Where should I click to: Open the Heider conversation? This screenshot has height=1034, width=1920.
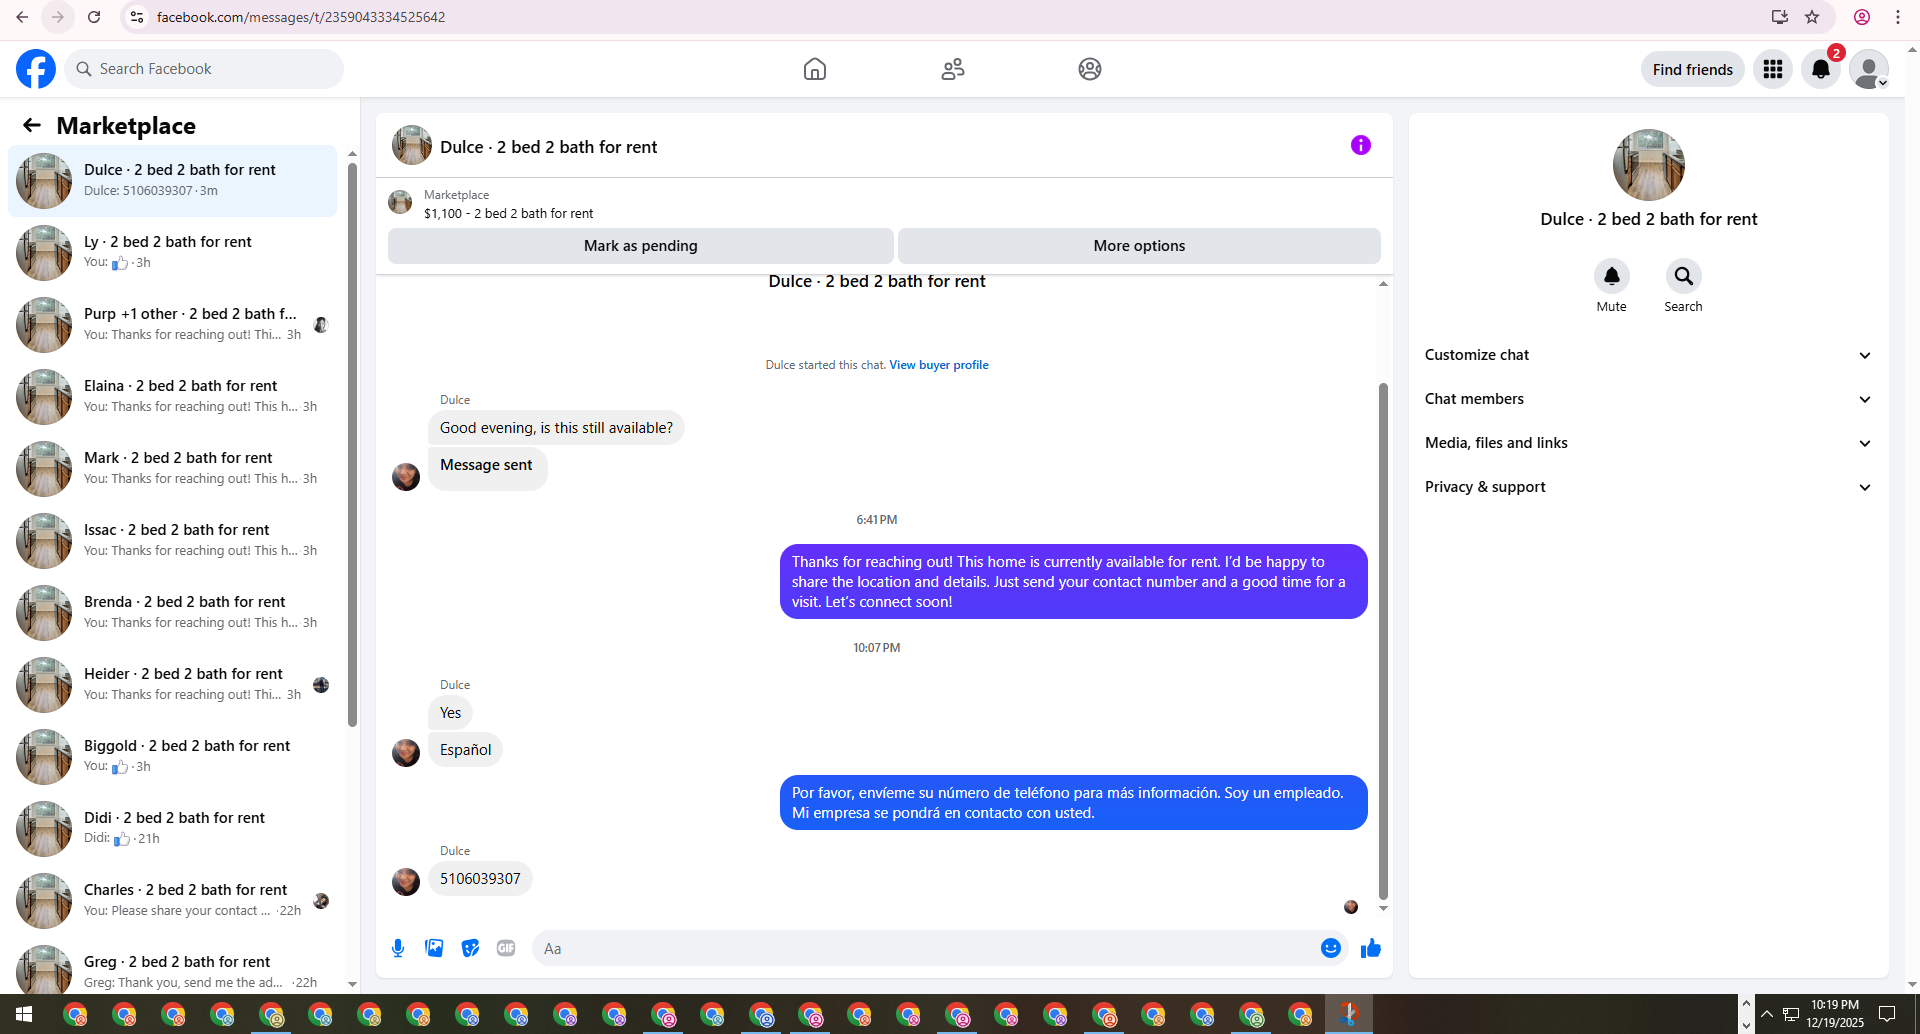(172, 685)
